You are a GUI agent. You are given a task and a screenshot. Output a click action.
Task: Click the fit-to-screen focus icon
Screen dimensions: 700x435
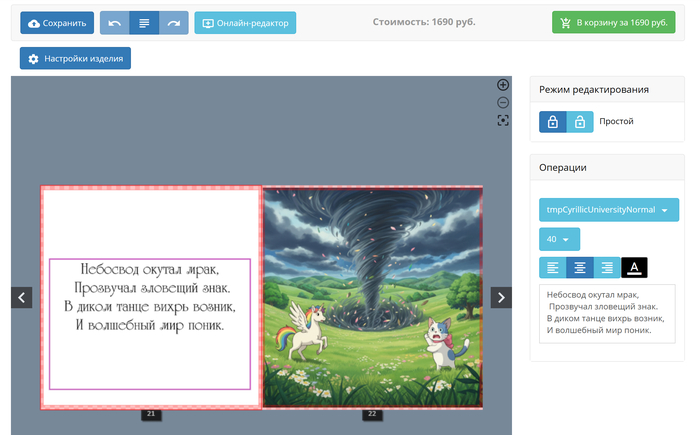(x=503, y=120)
